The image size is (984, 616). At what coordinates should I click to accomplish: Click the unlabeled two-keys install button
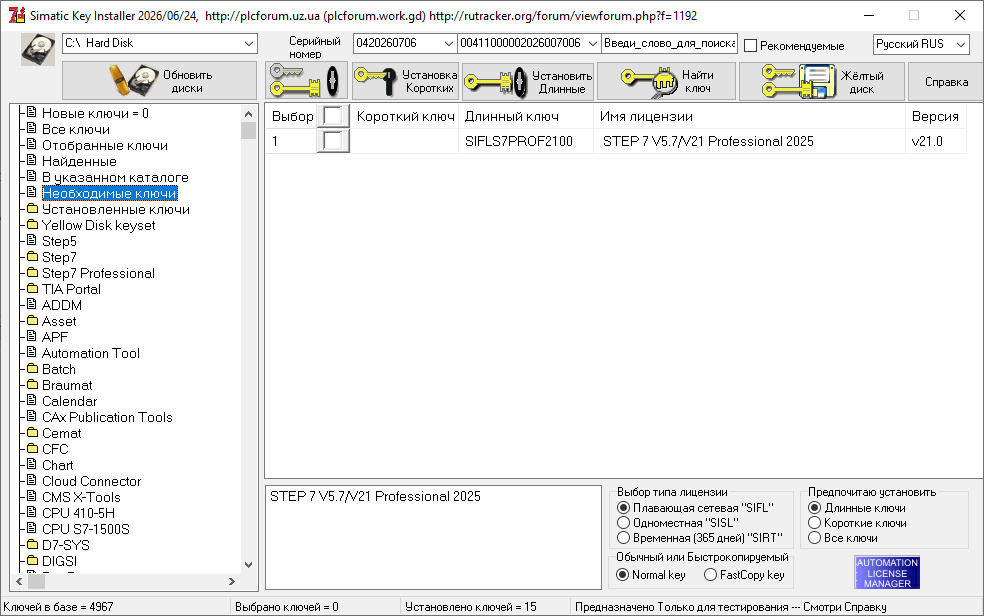point(306,81)
